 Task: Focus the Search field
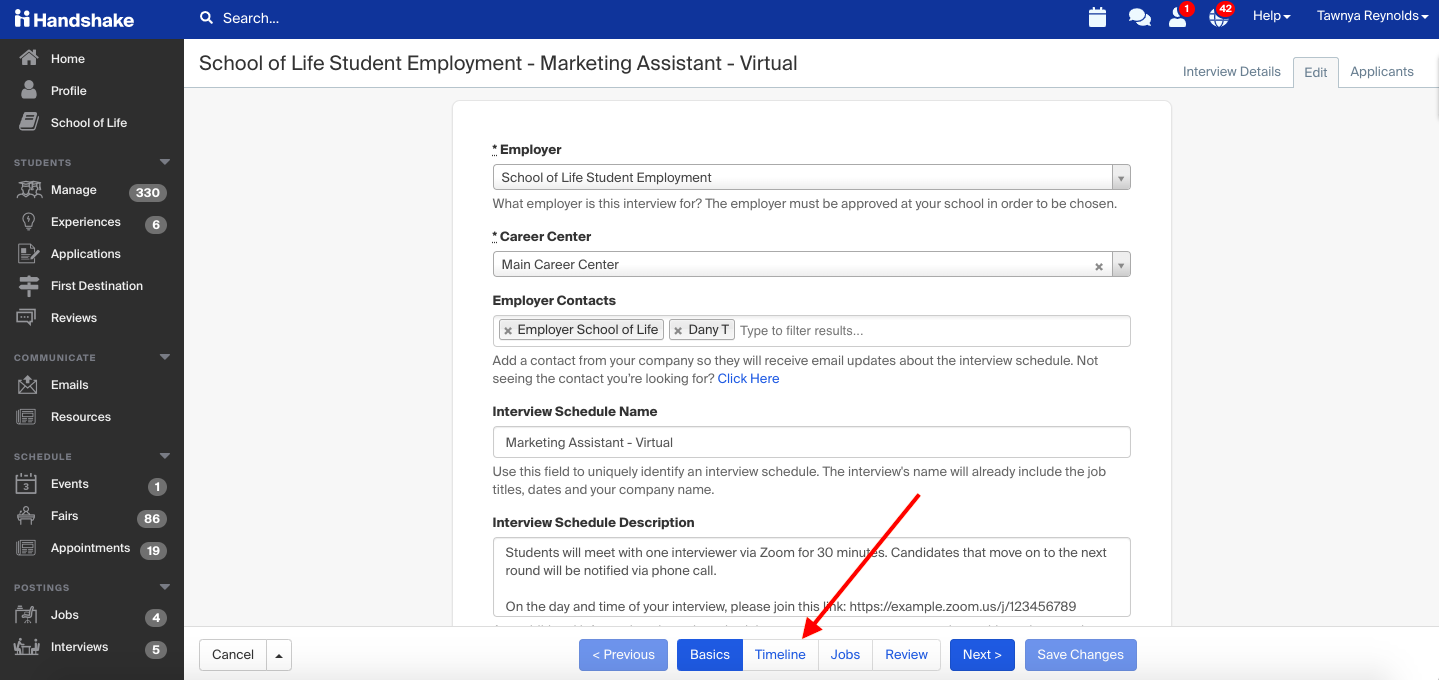point(251,18)
